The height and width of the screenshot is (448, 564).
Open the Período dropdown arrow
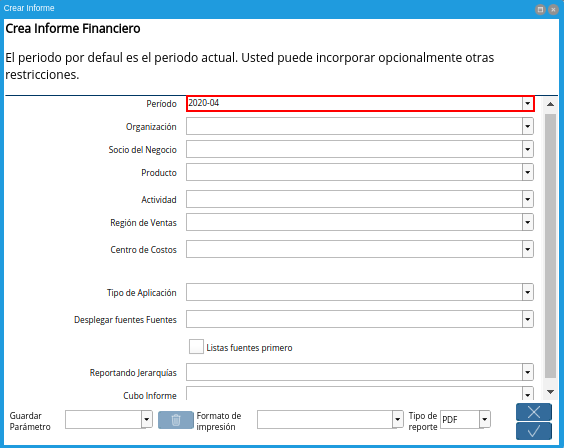(528, 104)
